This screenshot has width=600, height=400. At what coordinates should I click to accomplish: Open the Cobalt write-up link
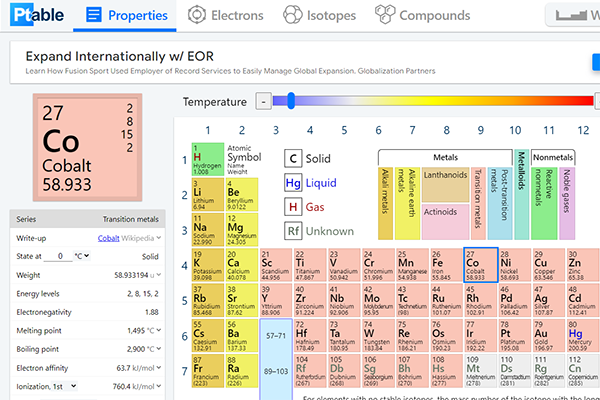point(108,238)
